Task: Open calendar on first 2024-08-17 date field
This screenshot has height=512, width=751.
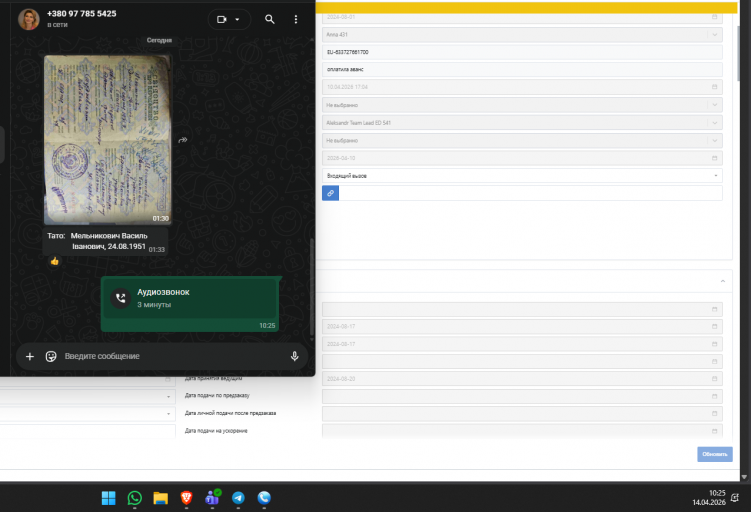Action: click(714, 326)
